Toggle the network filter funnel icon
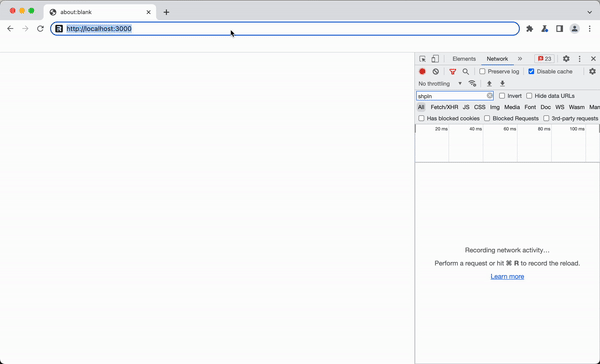This screenshot has width=600, height=364. (x=453, y=72)
